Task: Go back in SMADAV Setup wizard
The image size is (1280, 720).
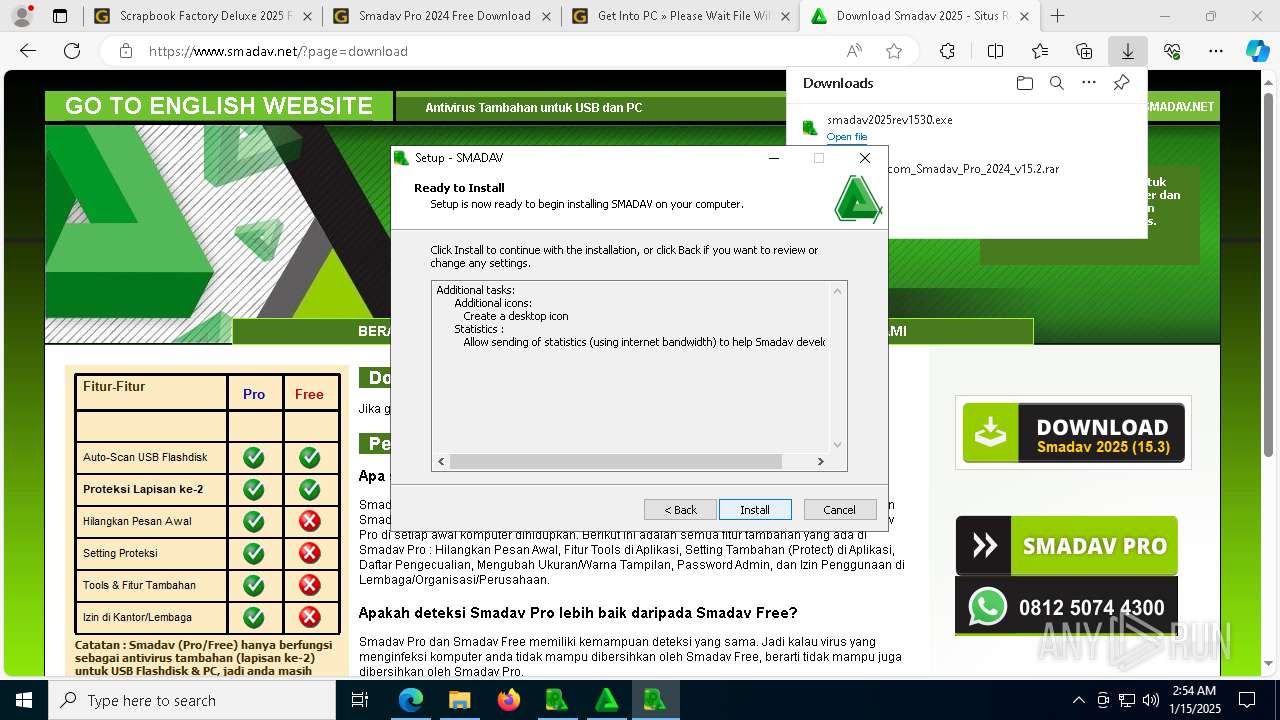Action: (x=680, y=509)
